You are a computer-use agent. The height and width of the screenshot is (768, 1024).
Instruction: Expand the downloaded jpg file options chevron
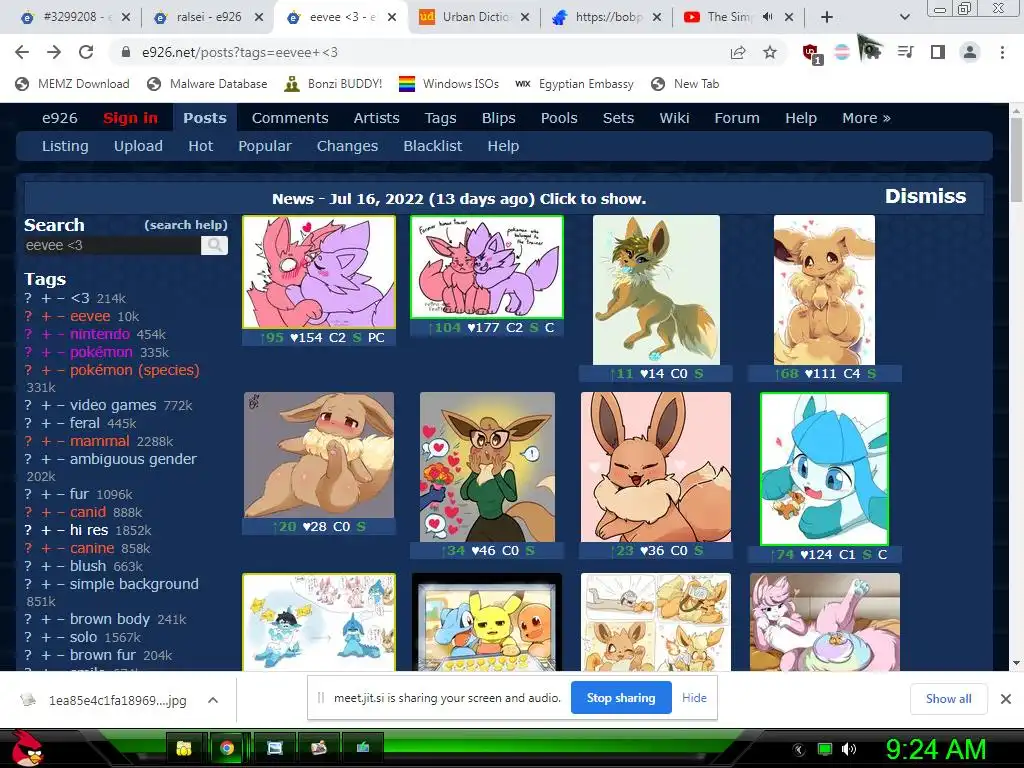pyautogui.click(x=212, y=700)
